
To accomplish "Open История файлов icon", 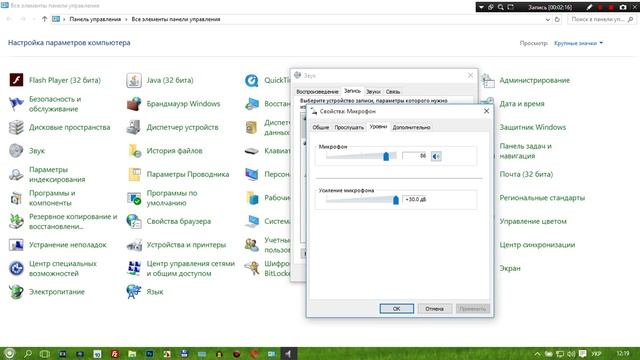I will (134, 151).
